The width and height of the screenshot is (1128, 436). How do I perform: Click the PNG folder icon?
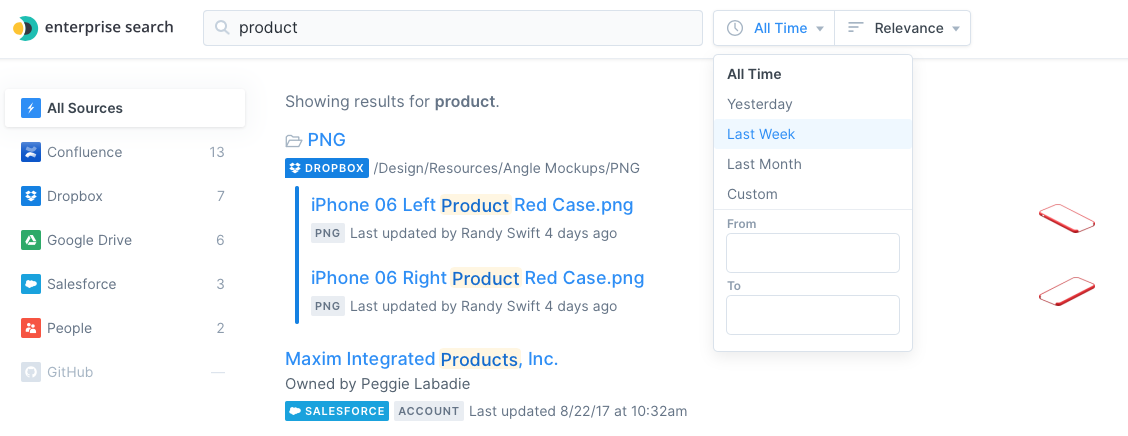click(294, 141)
